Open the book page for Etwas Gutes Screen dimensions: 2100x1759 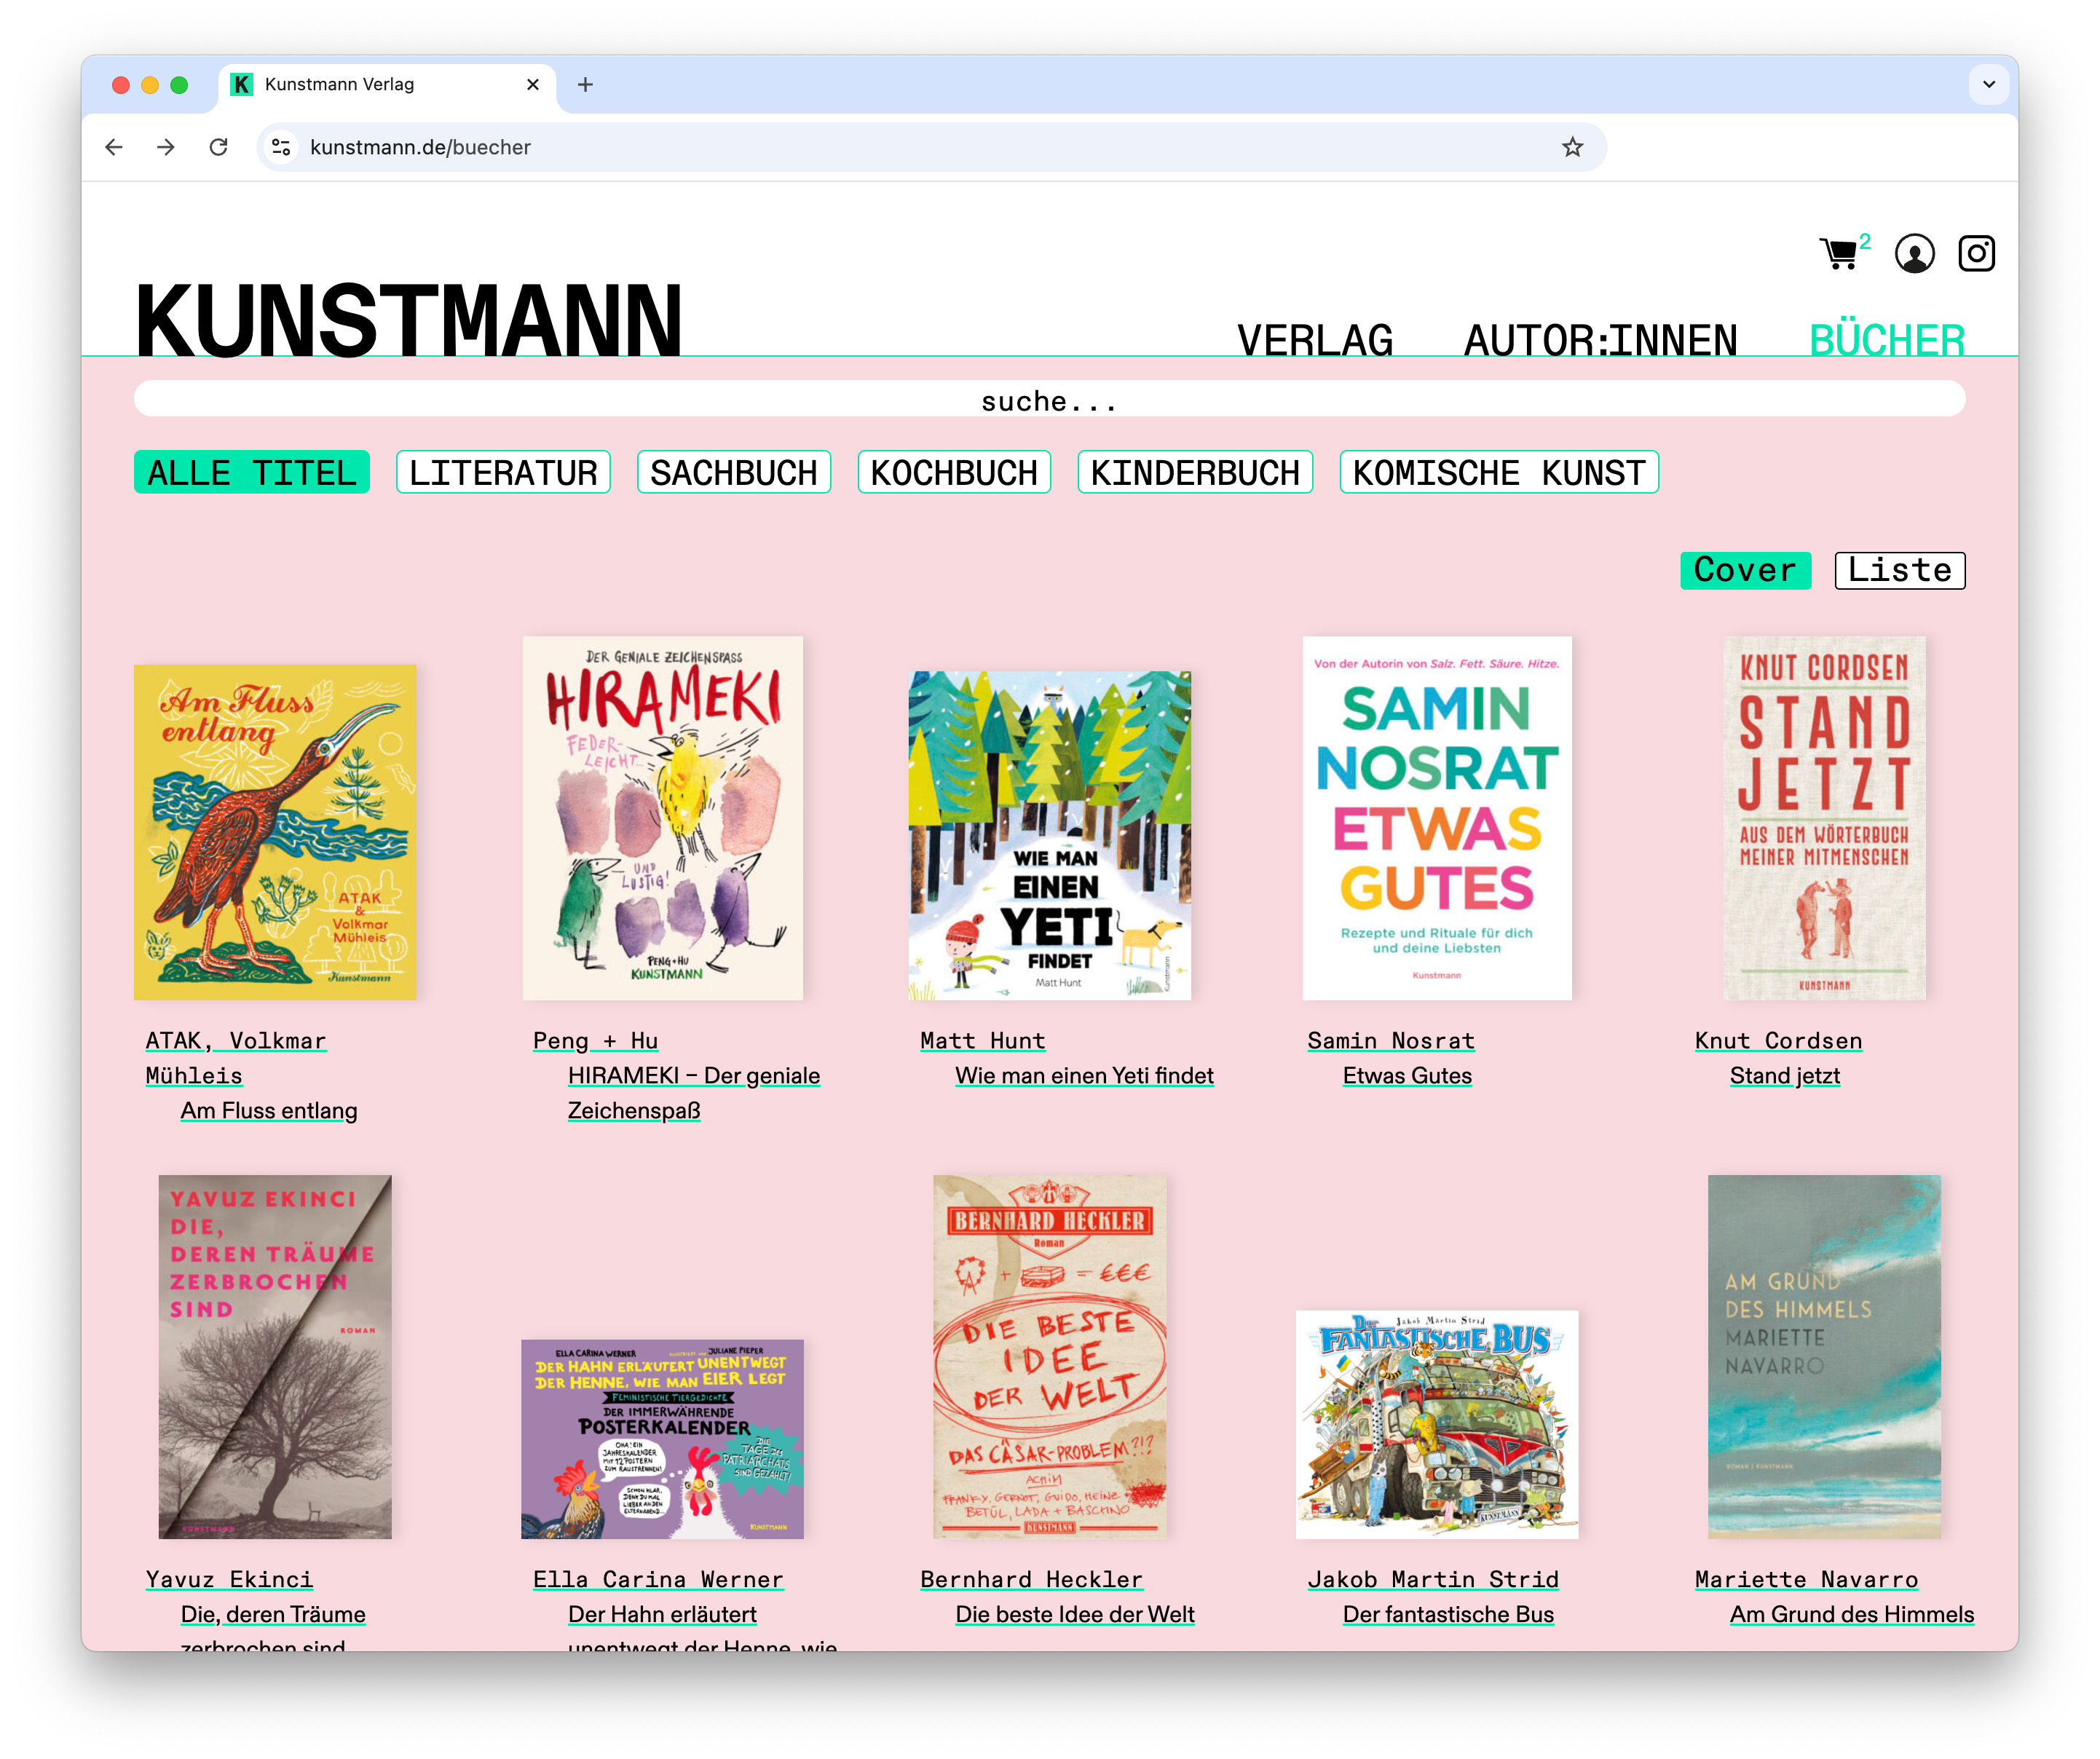(1408, 1075)
